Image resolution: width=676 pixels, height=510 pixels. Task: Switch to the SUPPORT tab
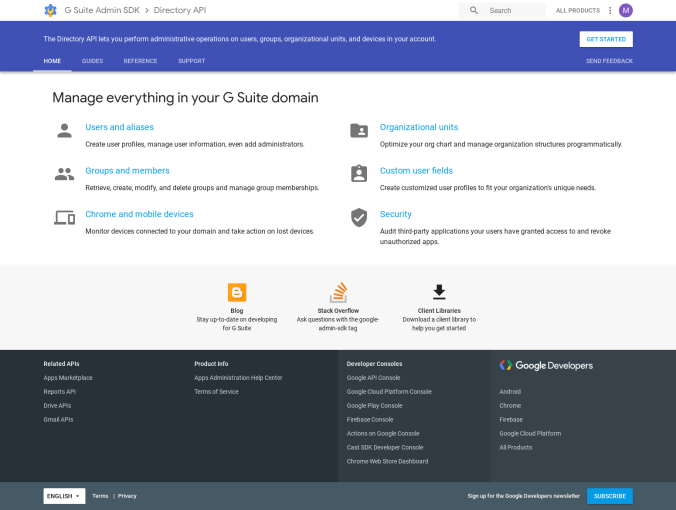(x=192, y=61)
